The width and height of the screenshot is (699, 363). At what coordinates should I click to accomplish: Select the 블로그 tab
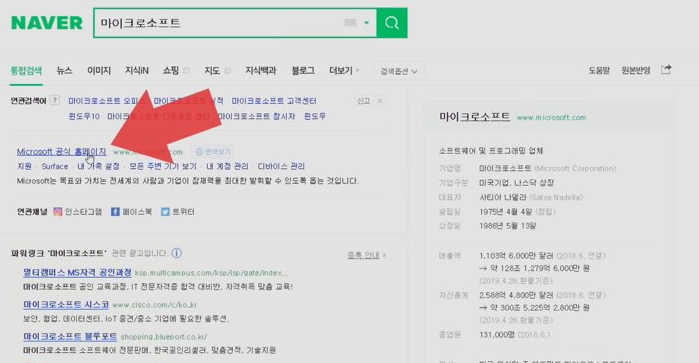coord(303,70)
